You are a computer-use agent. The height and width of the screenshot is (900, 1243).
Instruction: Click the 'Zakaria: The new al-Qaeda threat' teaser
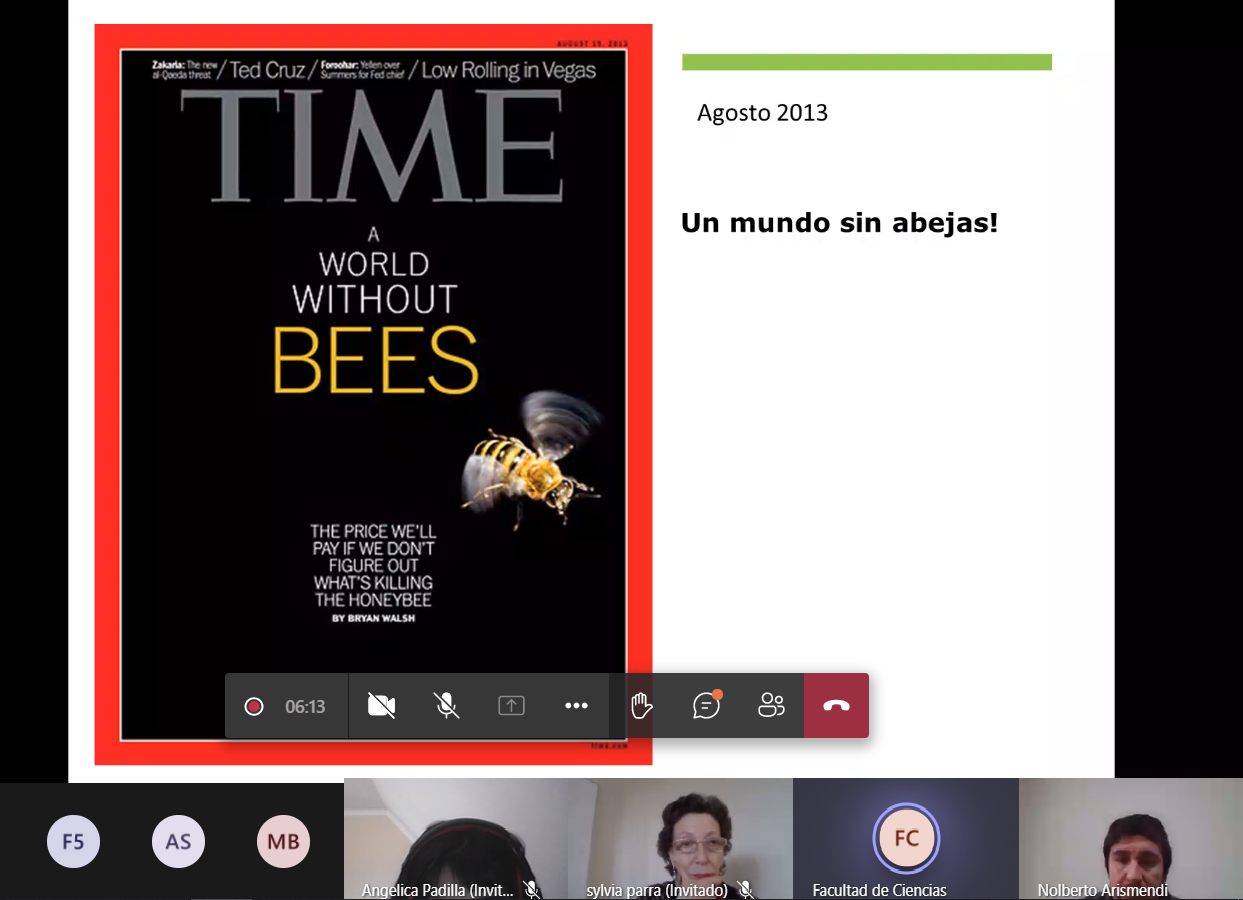coord(185,70)
